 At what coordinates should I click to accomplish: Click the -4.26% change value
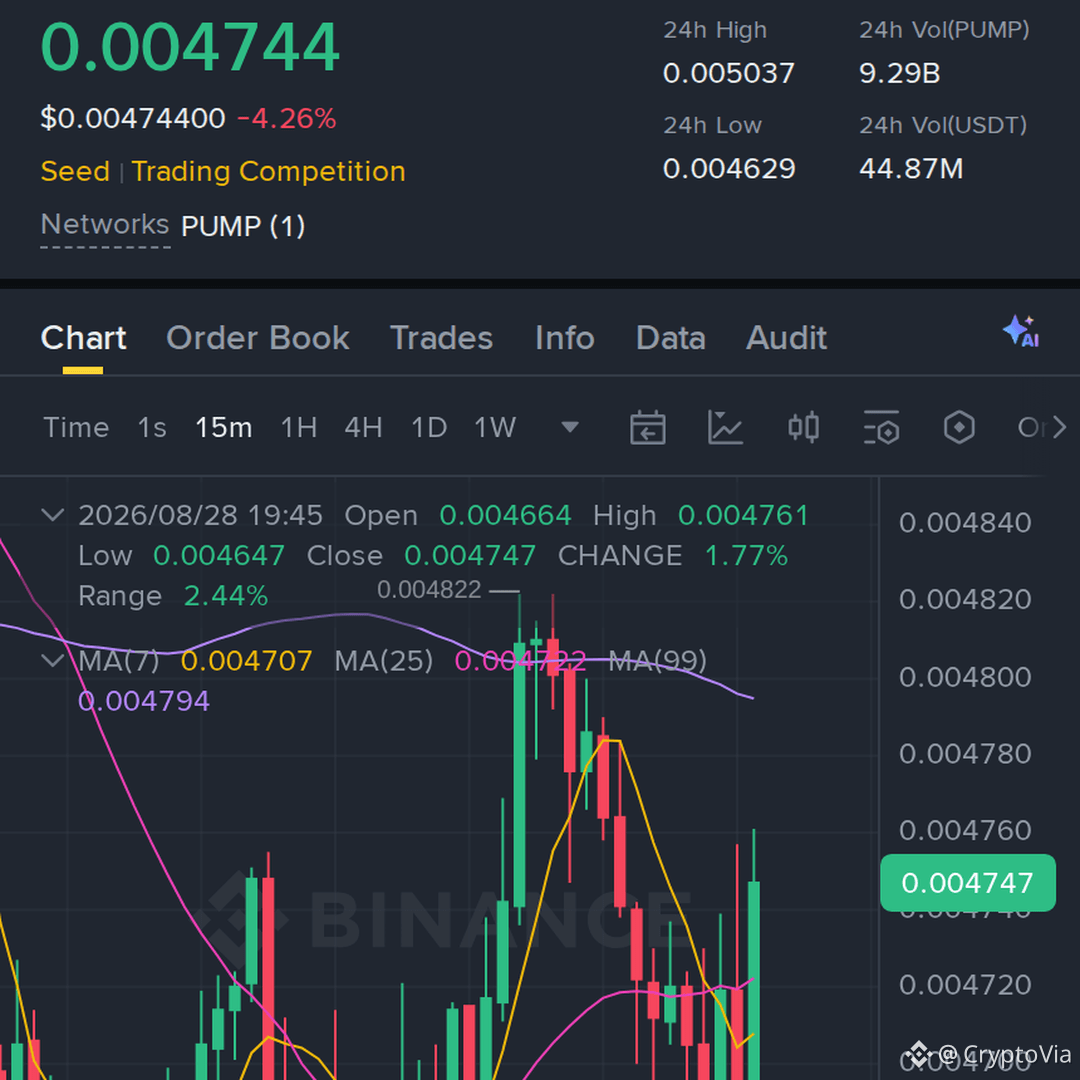[x=287, y=118]
